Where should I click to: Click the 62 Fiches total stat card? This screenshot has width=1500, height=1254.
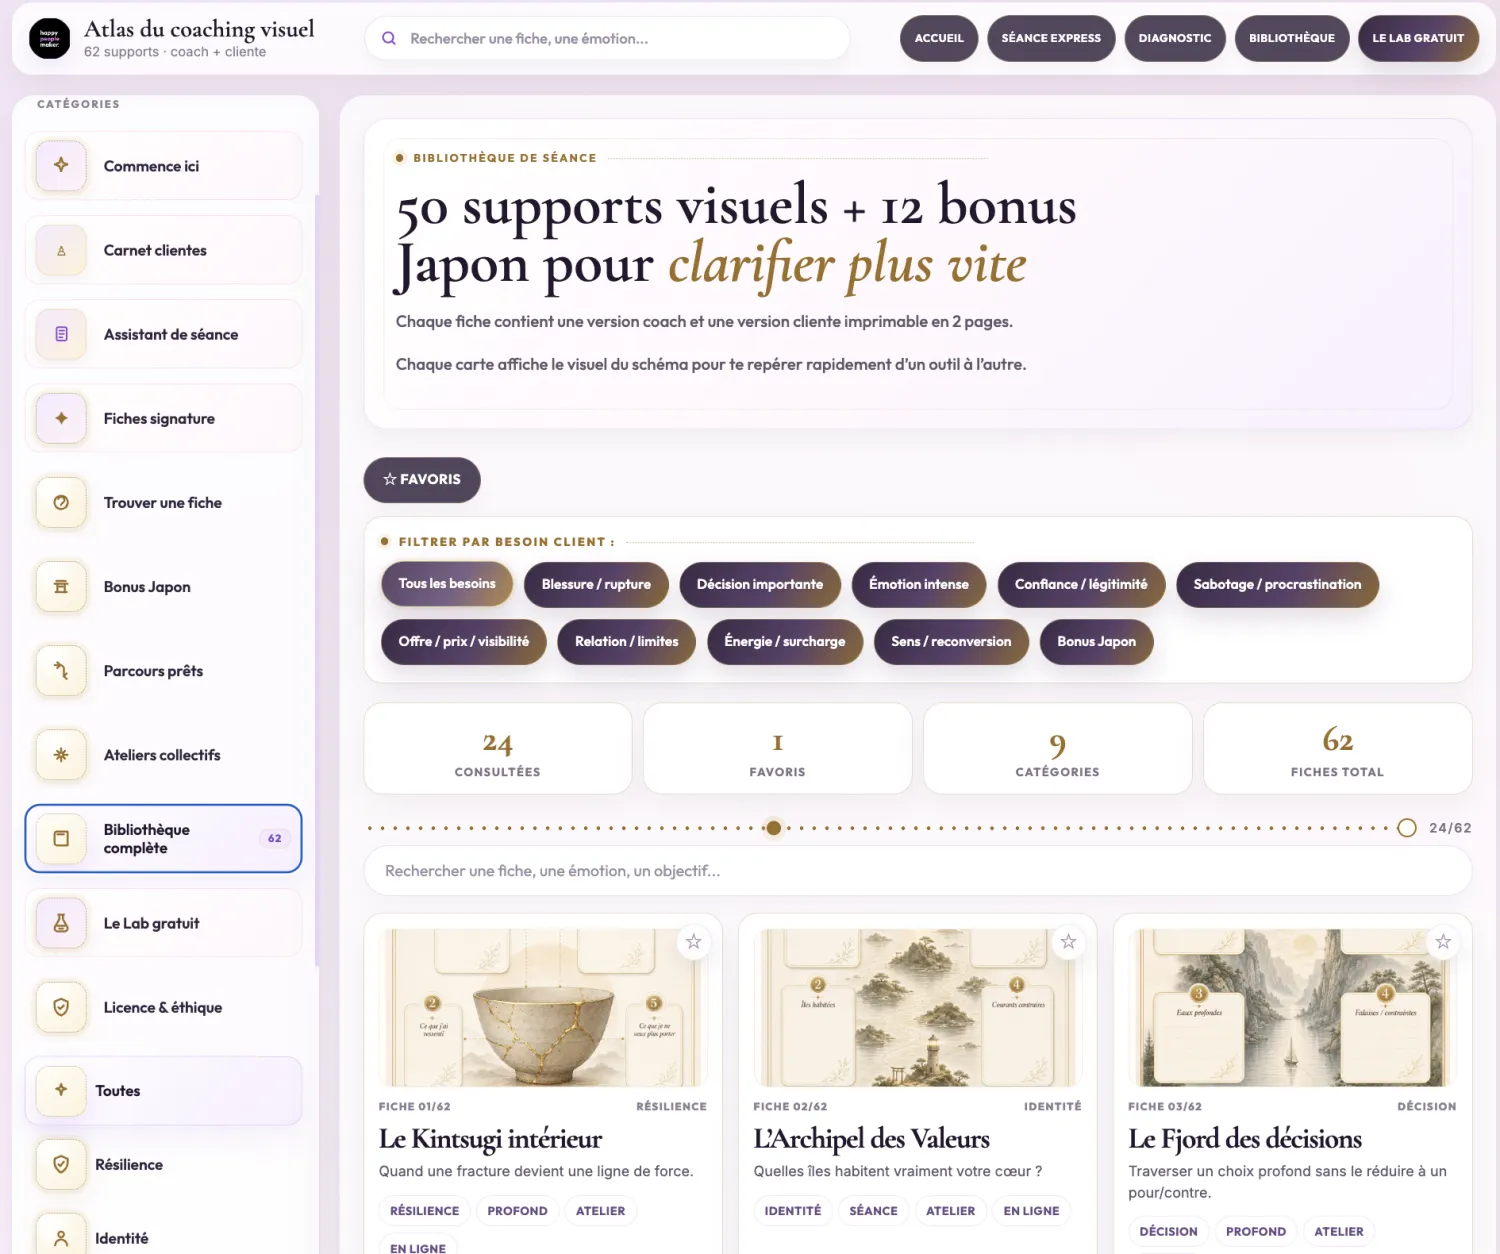coord(1337,748)
